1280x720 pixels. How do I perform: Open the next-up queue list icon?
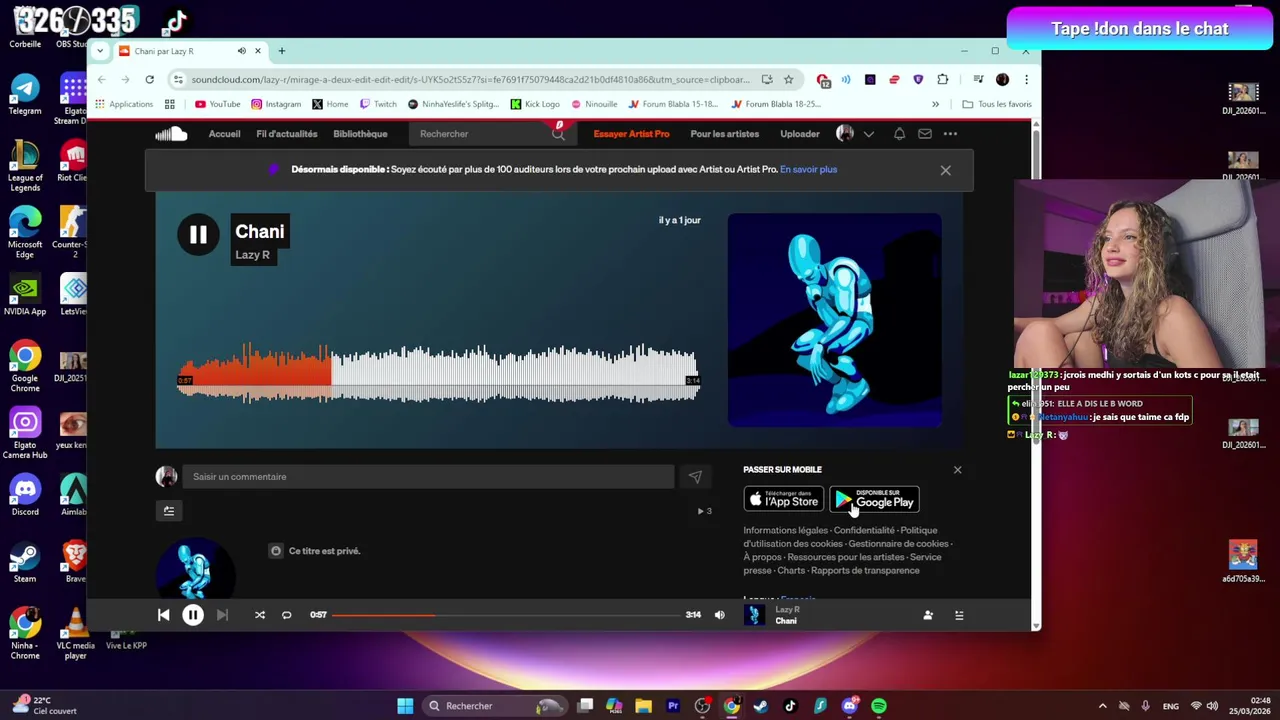coord(959,616)
